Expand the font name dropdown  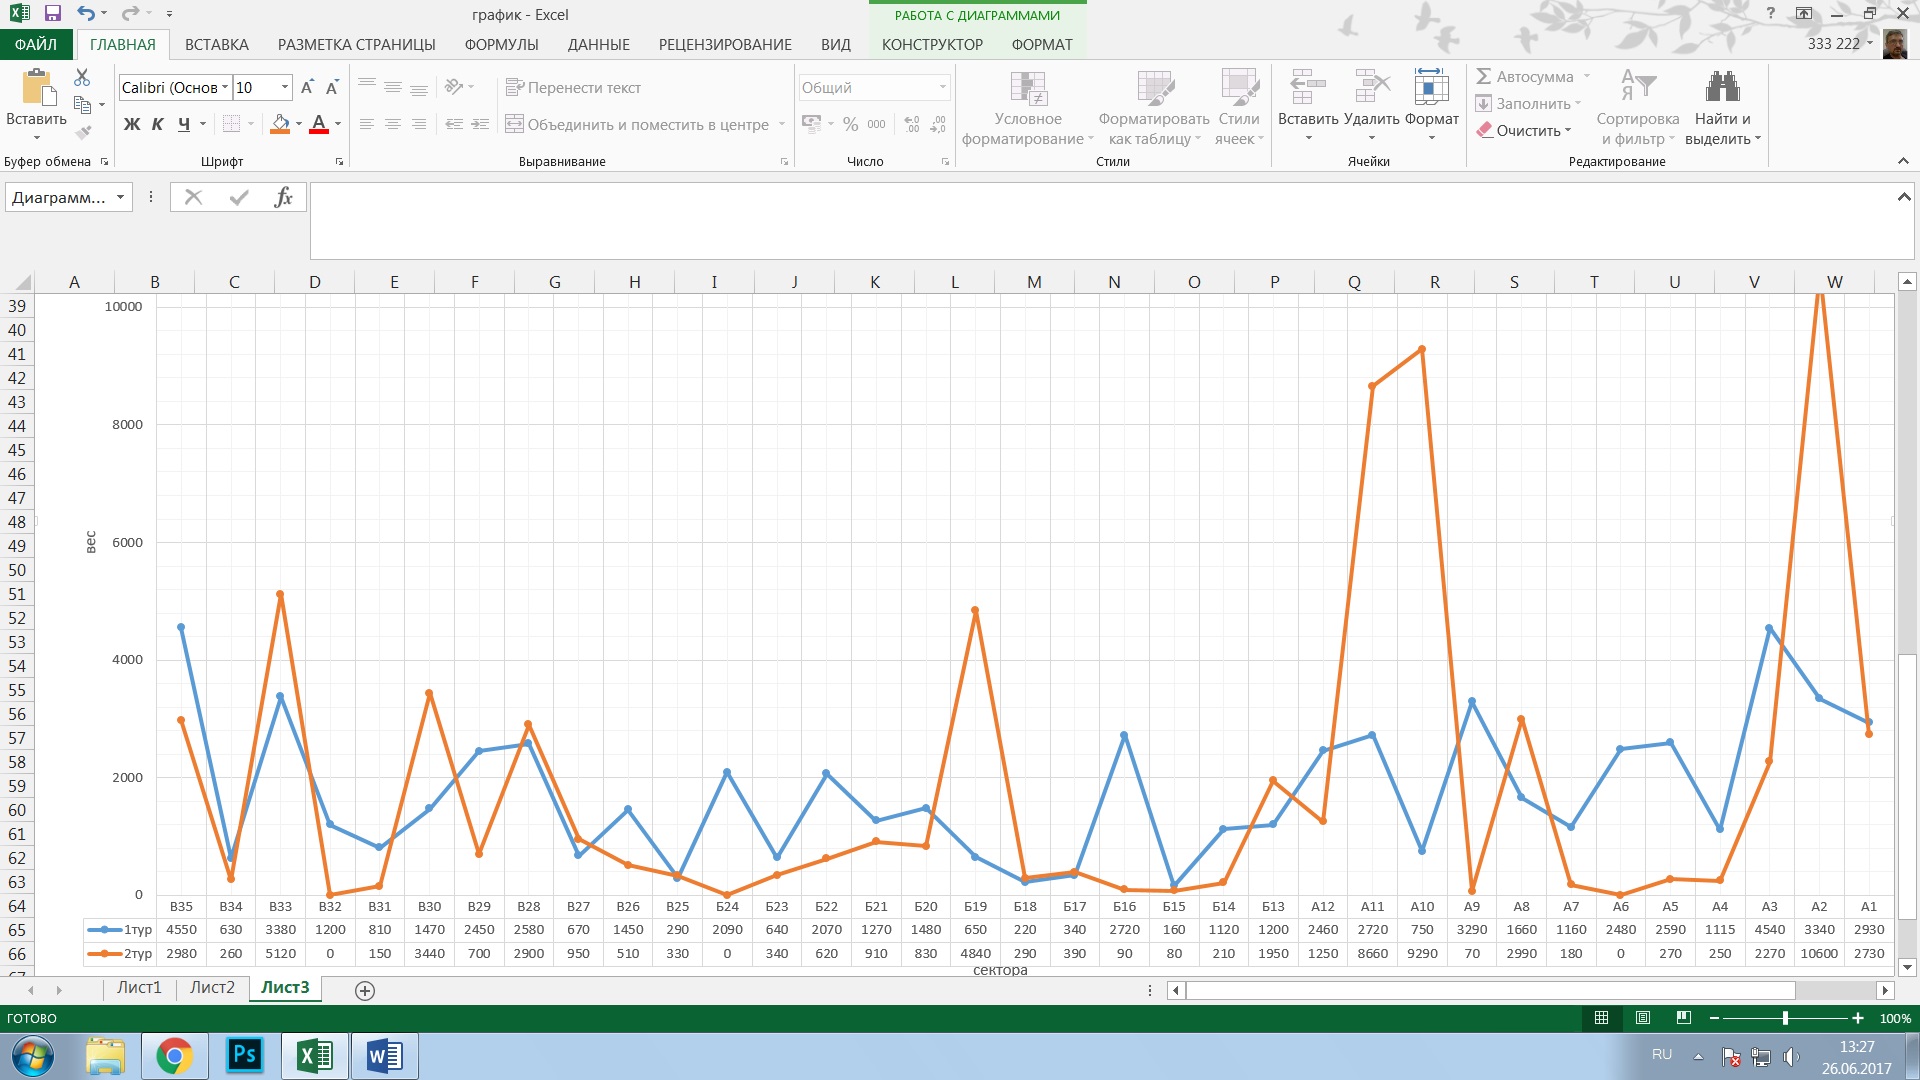coord(225,88)
